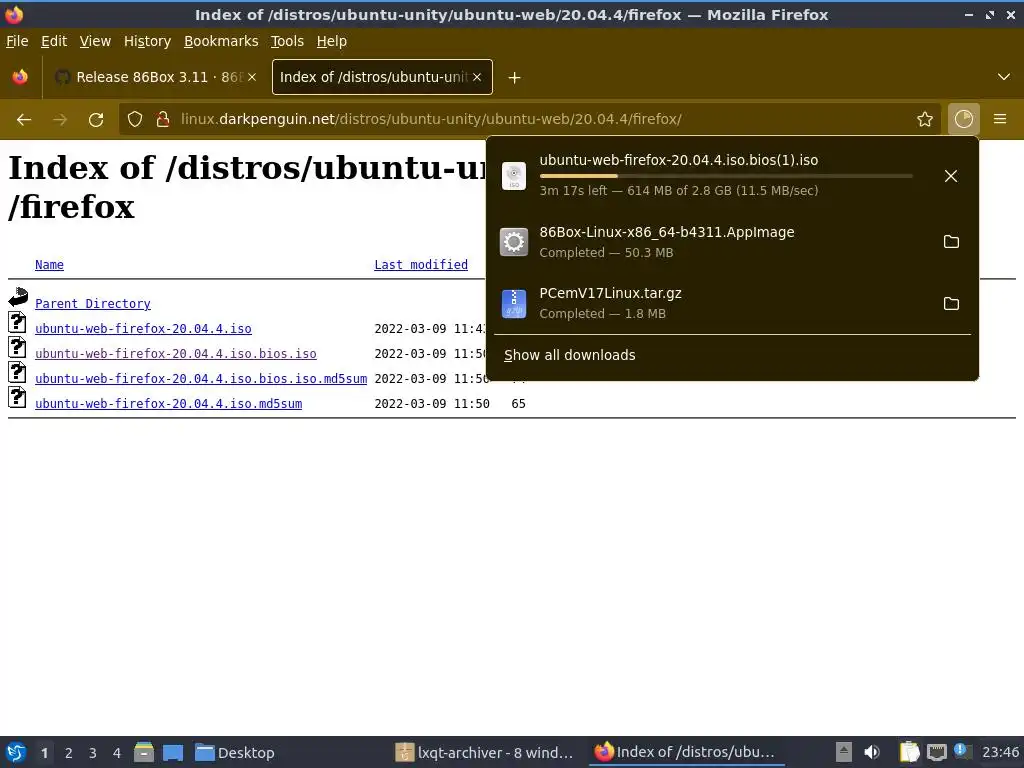Open the File menu

[x=17, y=41]
